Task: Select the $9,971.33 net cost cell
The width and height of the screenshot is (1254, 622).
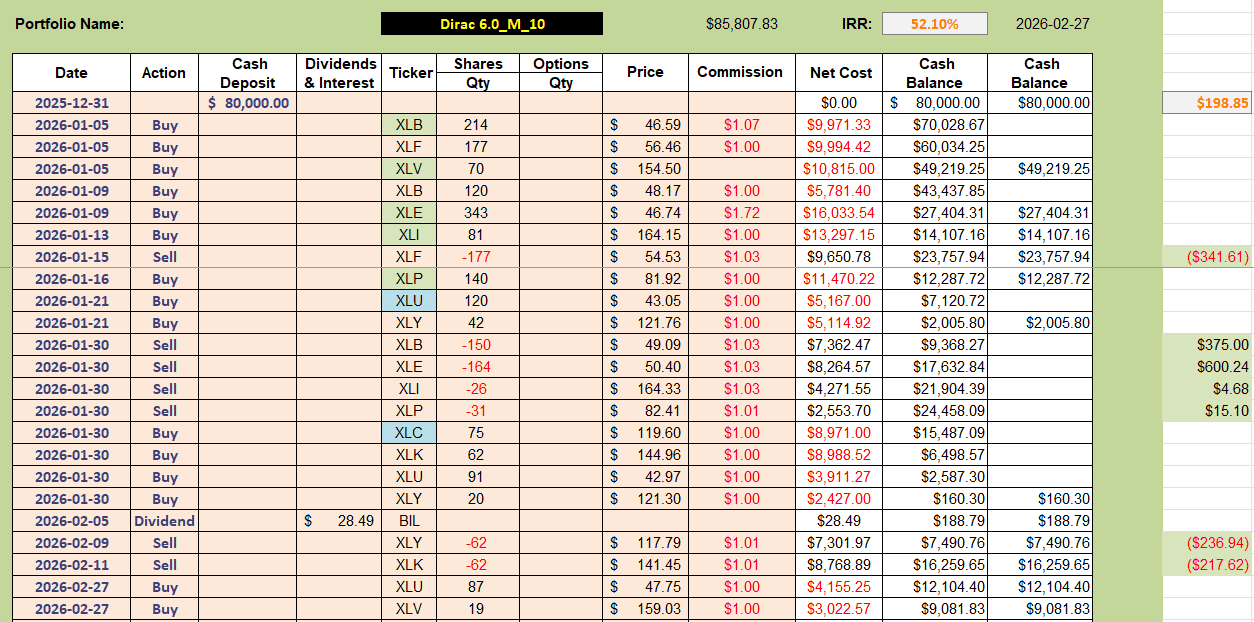Action: click(x=841, y=125)
